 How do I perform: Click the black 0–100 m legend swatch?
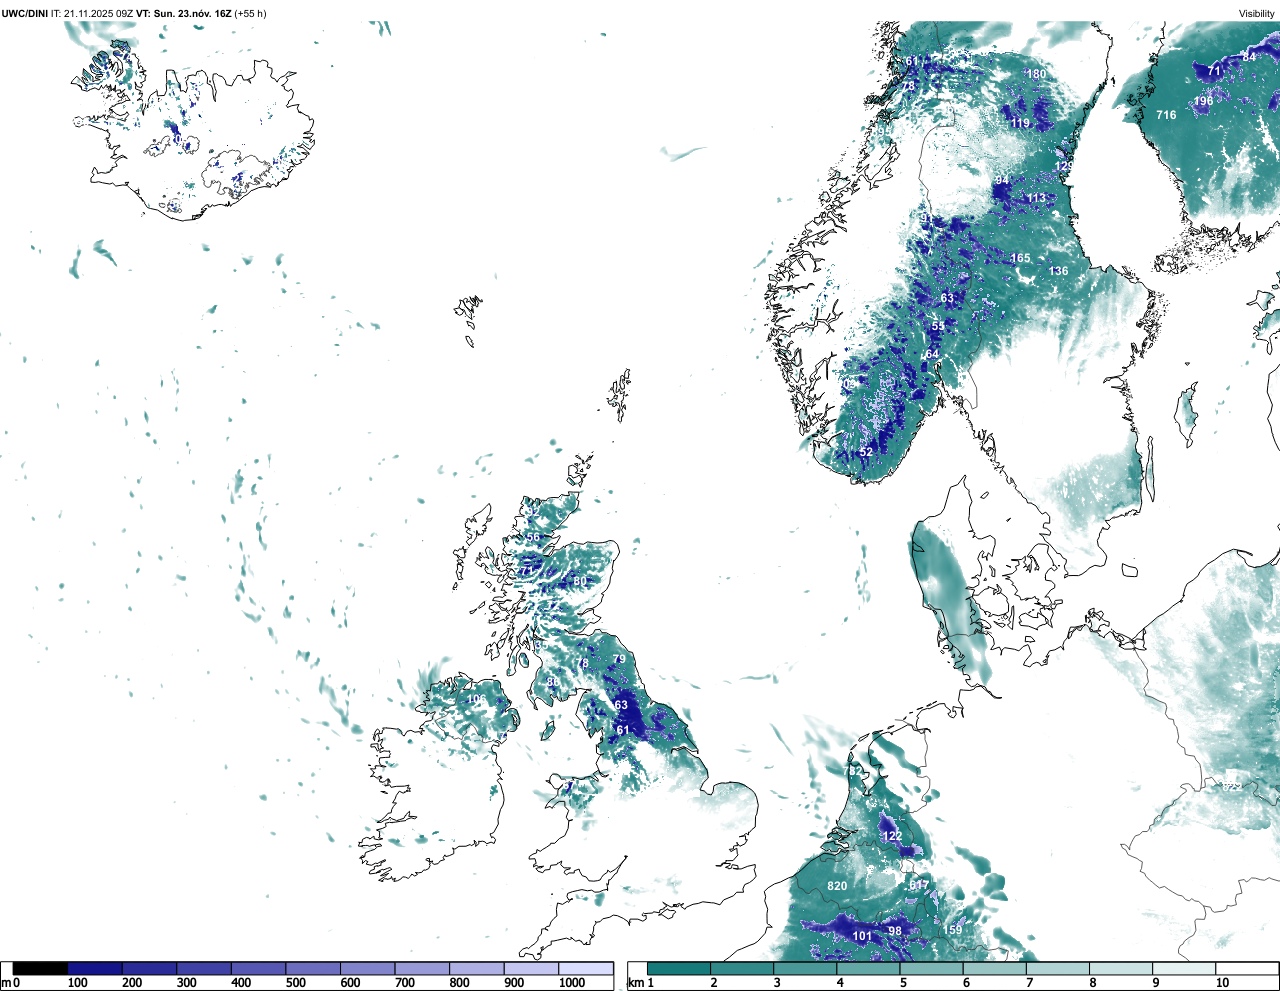pyautogui.click(x=41, y=968)
